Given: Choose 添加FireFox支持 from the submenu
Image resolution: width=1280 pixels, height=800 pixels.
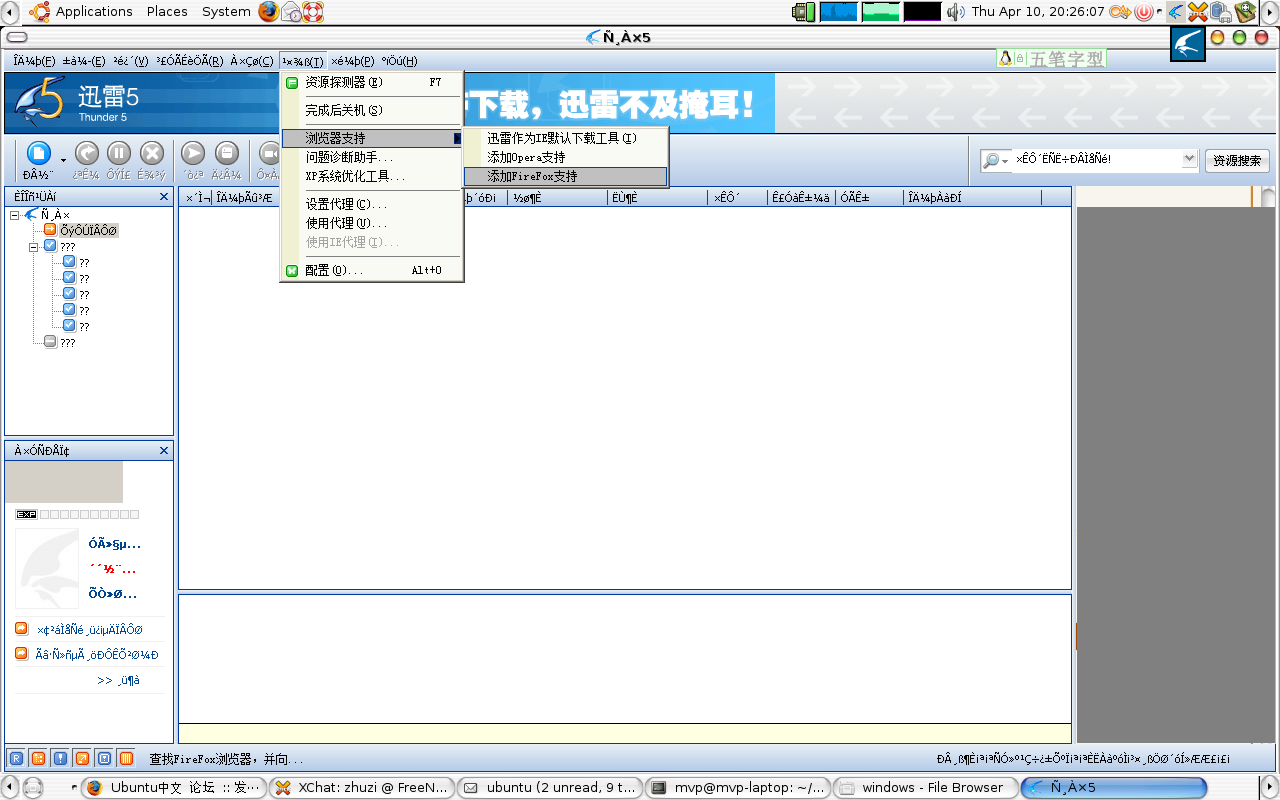Looking at the screenshot, I should (565, 176).
